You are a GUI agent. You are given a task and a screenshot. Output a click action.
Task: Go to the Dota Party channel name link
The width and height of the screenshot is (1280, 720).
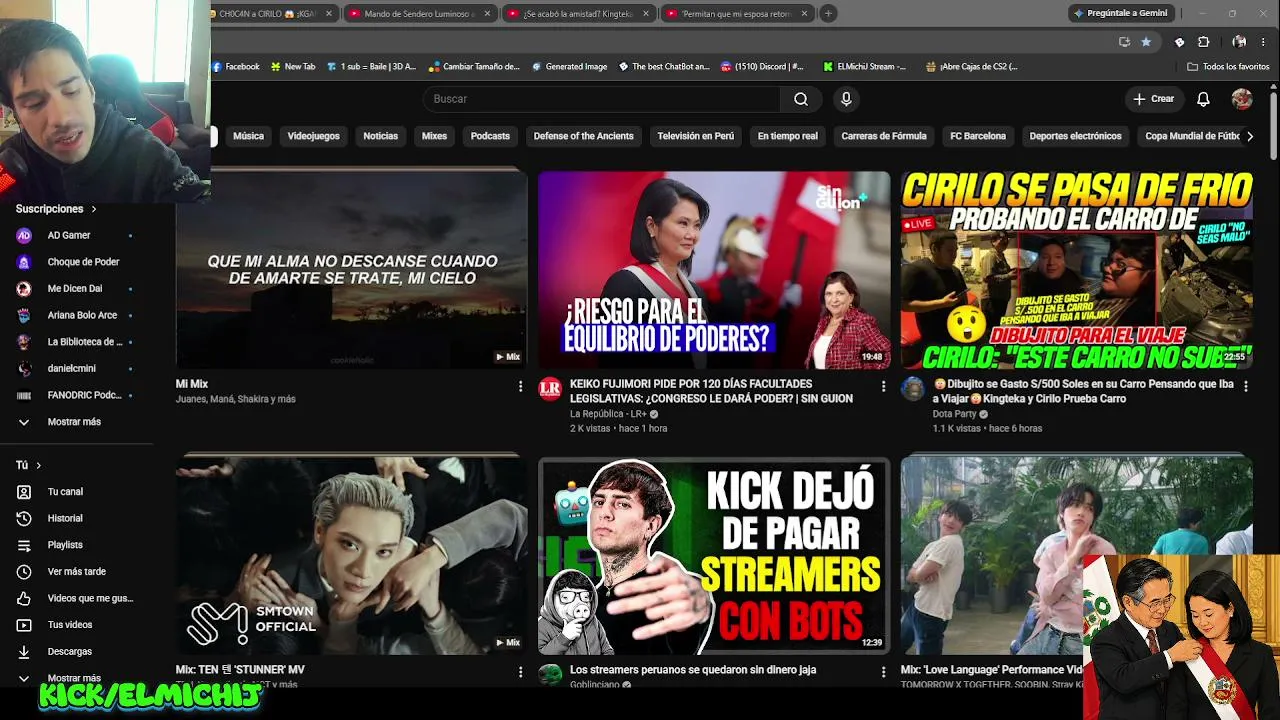954,414
